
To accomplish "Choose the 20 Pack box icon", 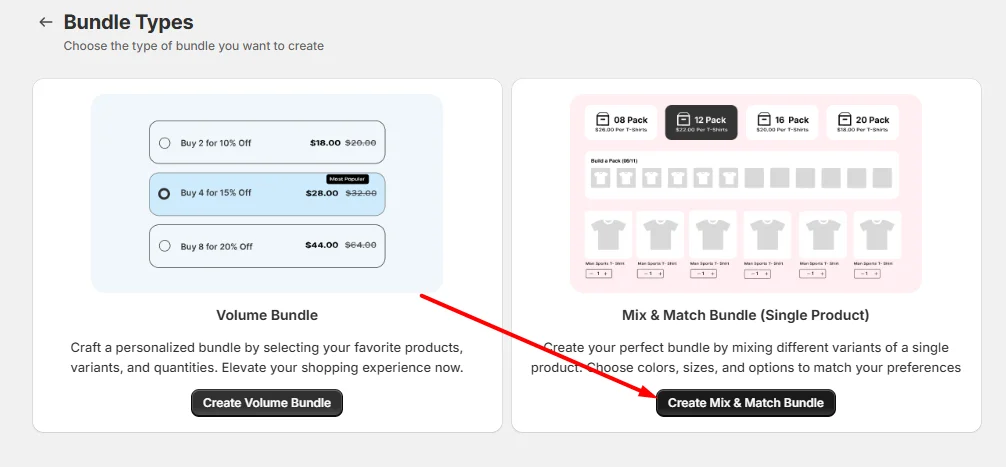I will pos(845,120).
